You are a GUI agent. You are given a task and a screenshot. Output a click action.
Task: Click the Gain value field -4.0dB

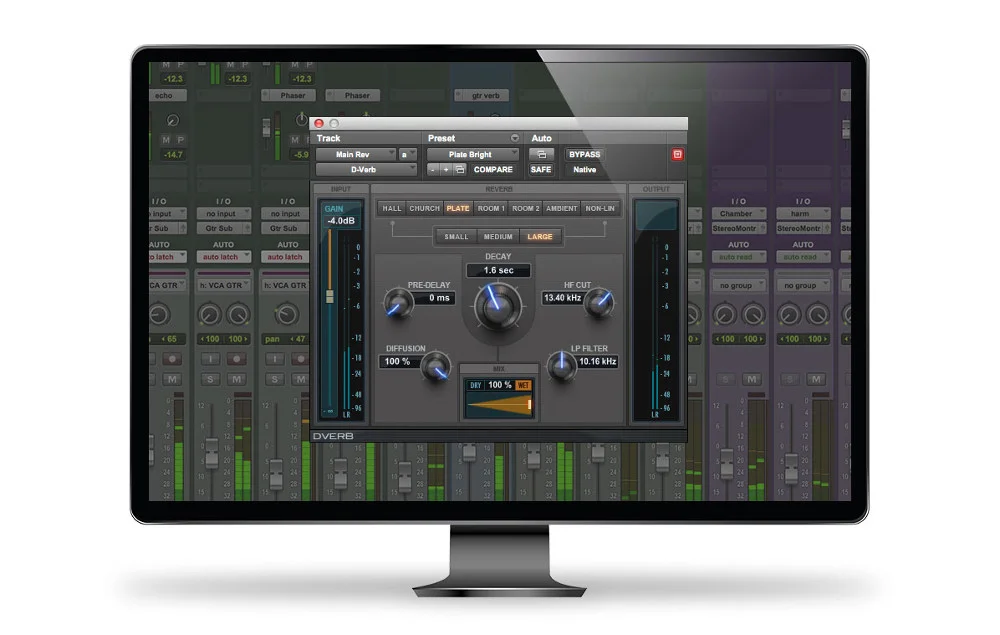(341, 221)
